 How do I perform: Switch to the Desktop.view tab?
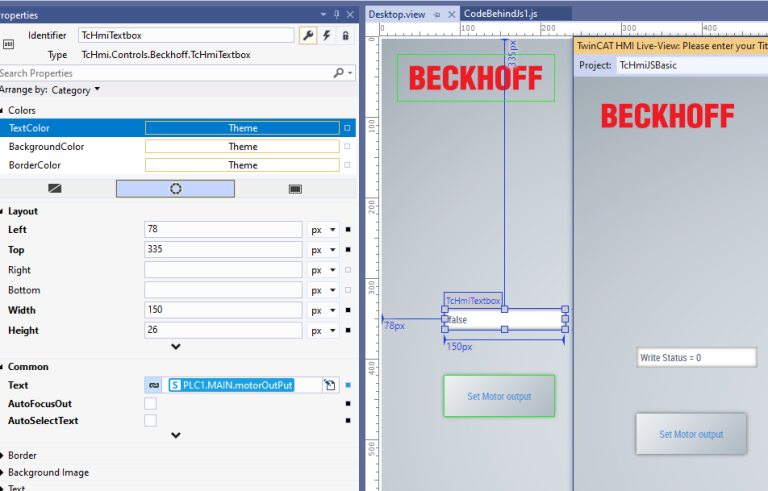click(x=397, y=14)
